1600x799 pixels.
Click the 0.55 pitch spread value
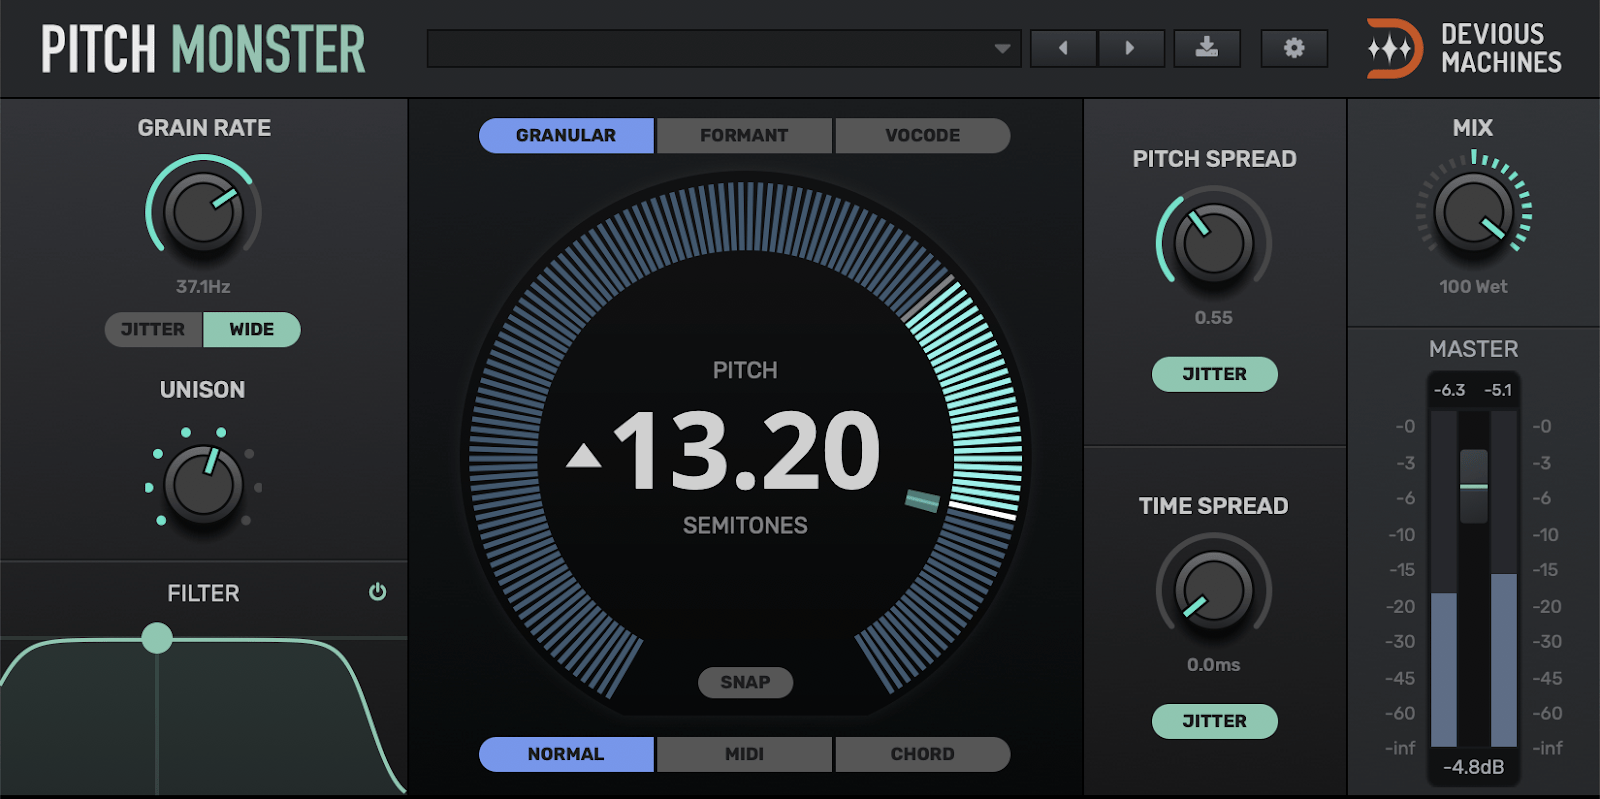coord(1214,318)
